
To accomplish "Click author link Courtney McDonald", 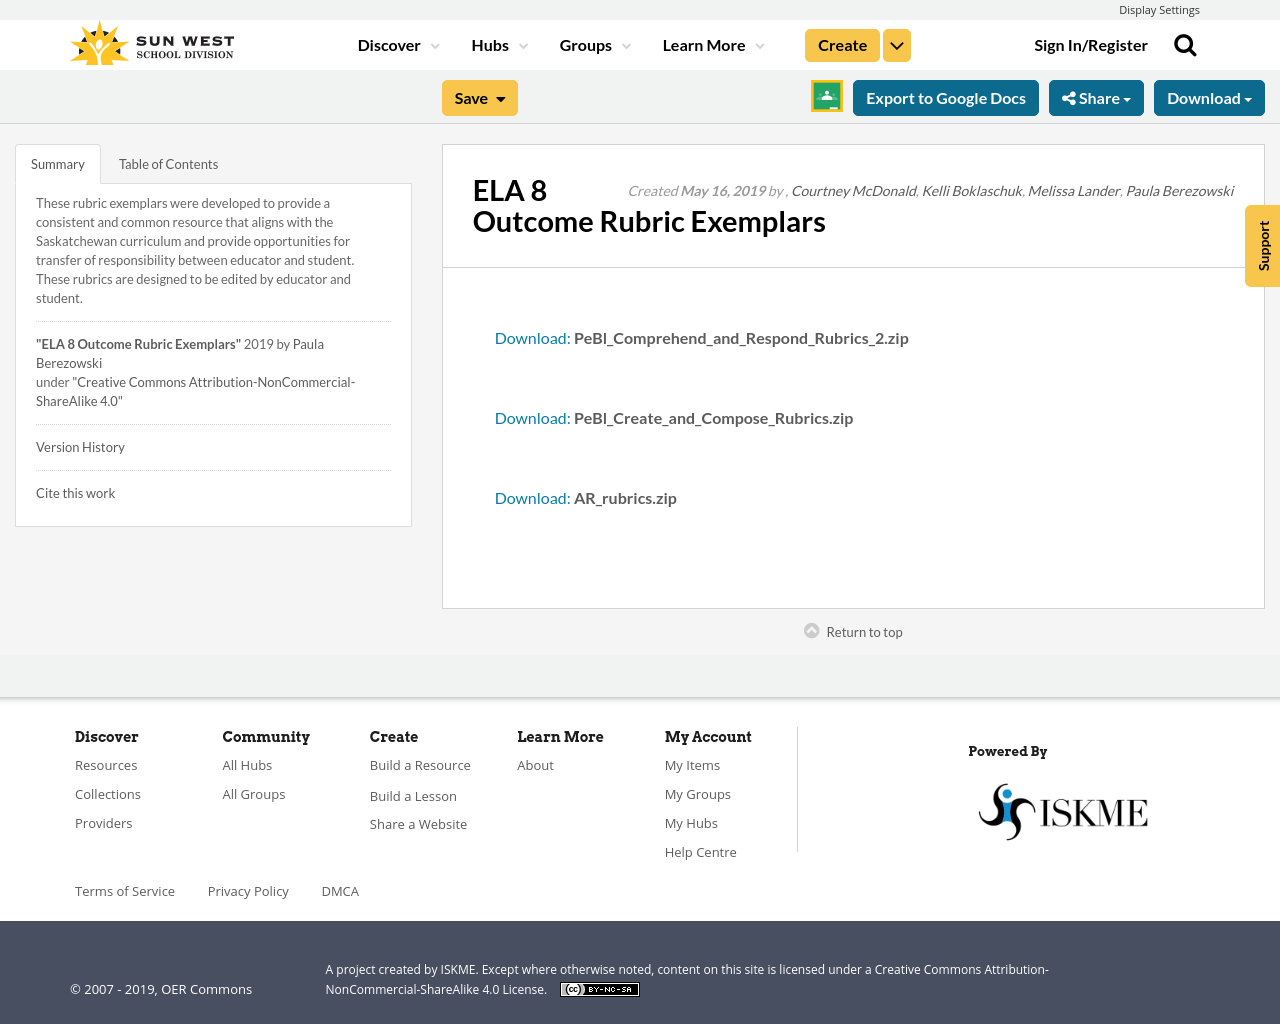I will [853, 189].
